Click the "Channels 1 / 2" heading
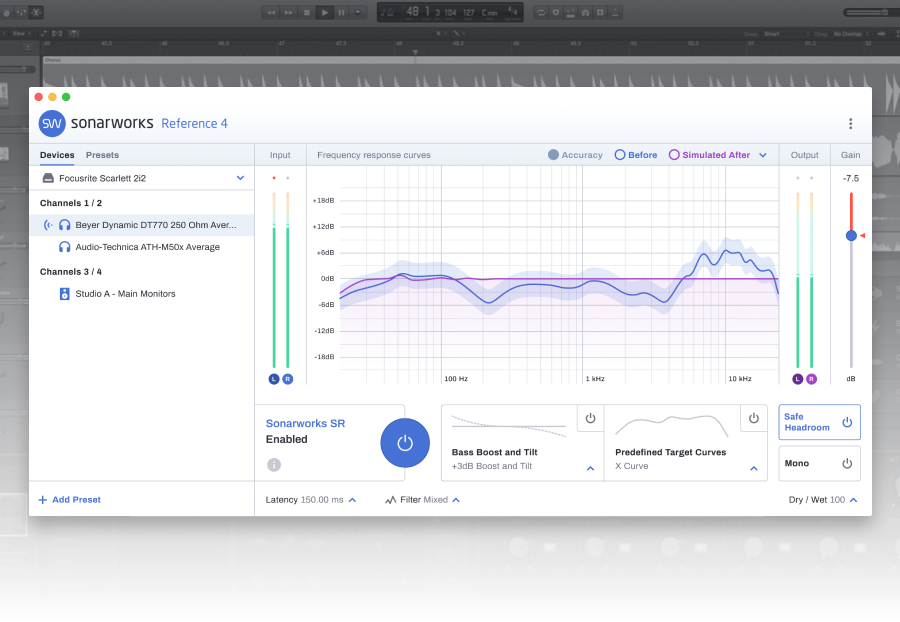The height and width of the screenshot is (622, 900). [71, 203]
